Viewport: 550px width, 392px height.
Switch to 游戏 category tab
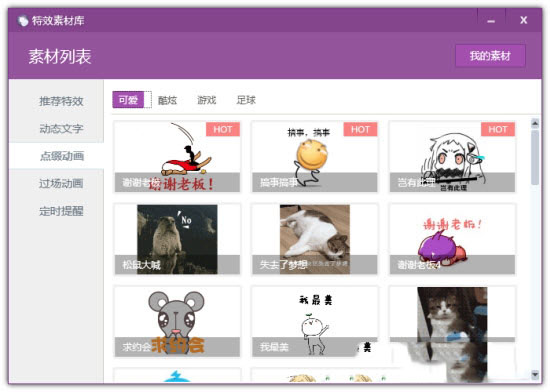point(207,100)
